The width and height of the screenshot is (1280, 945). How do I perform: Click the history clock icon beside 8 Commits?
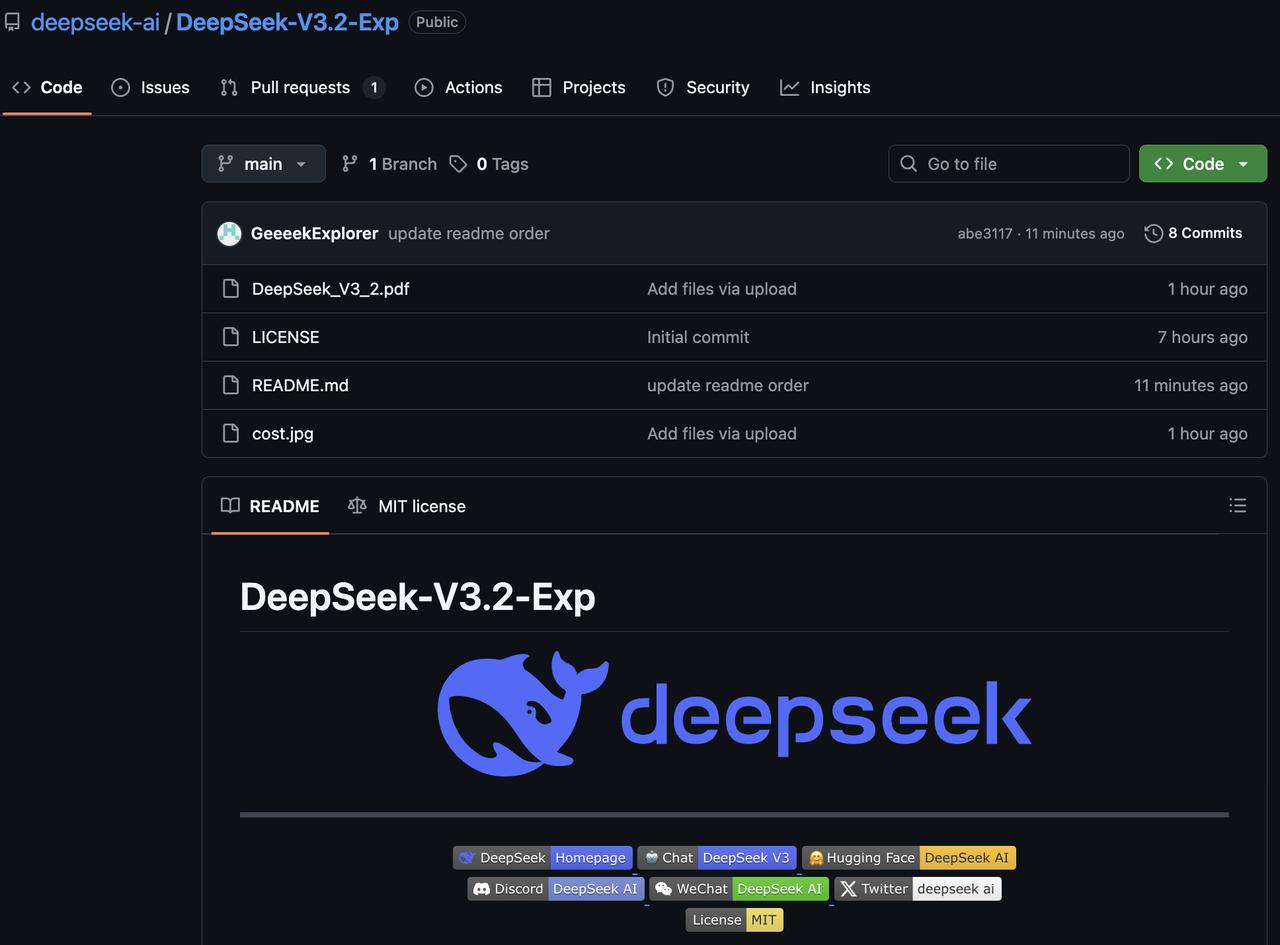point(1154,233)
